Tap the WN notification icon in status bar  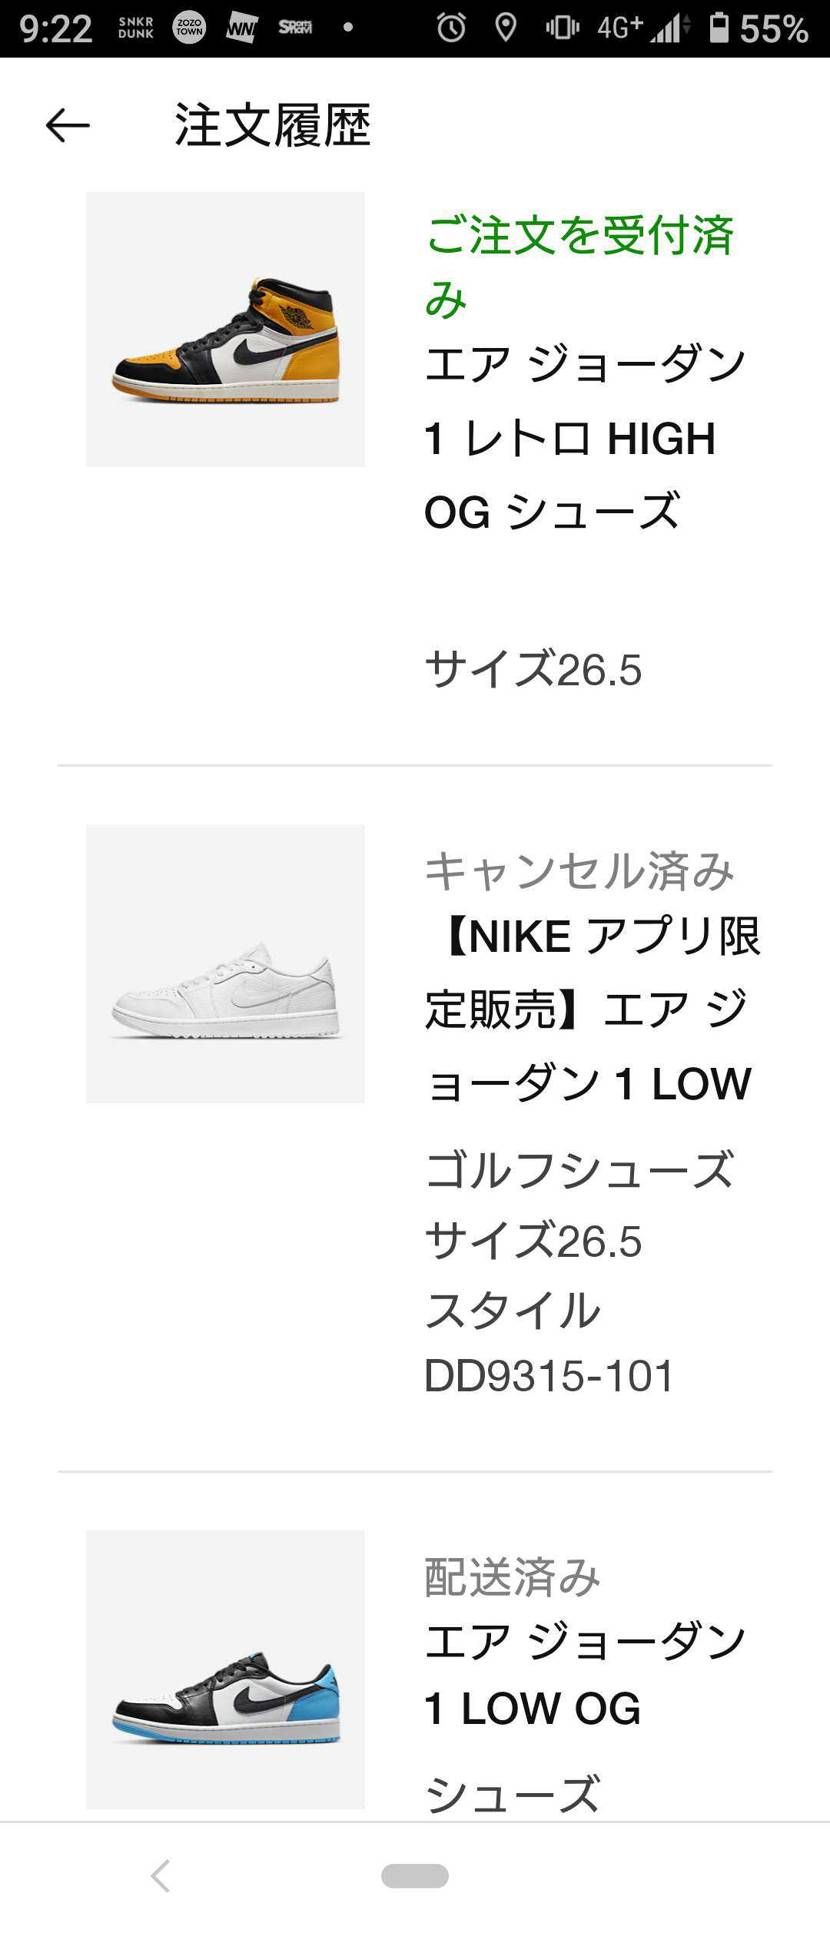[241, 28]
